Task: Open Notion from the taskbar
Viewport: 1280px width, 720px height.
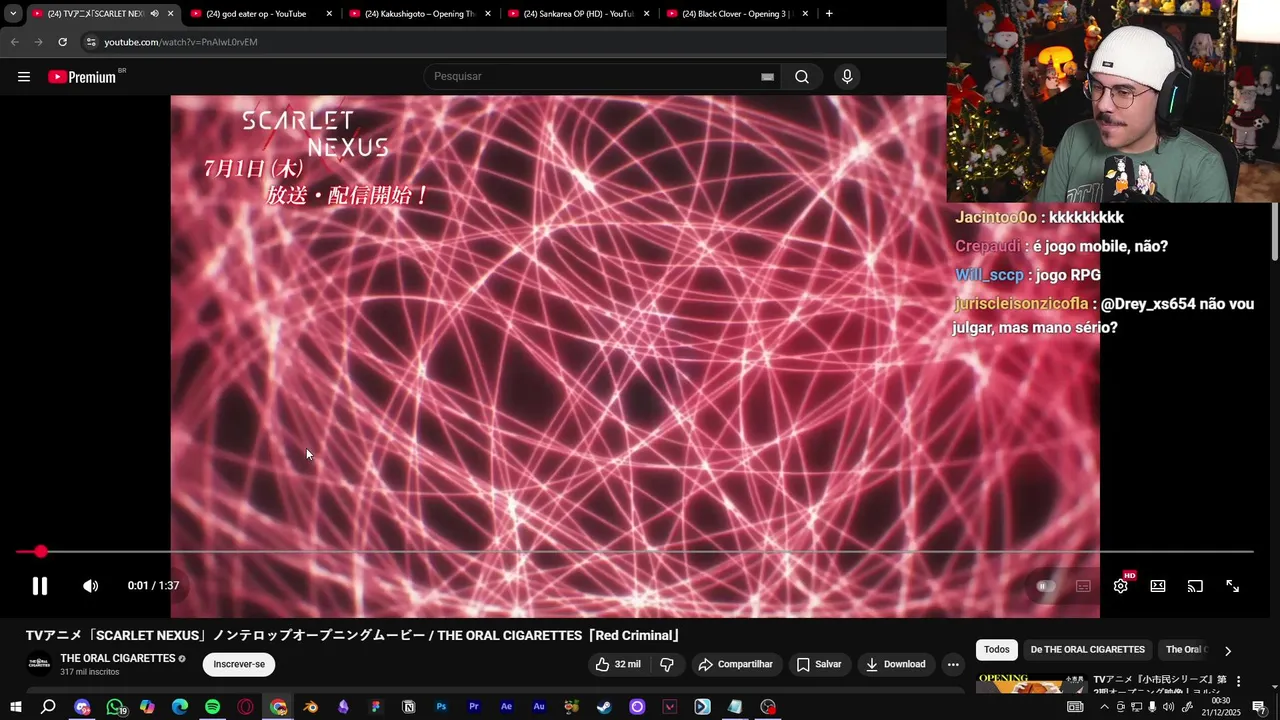Action: (x=408, y=707)
